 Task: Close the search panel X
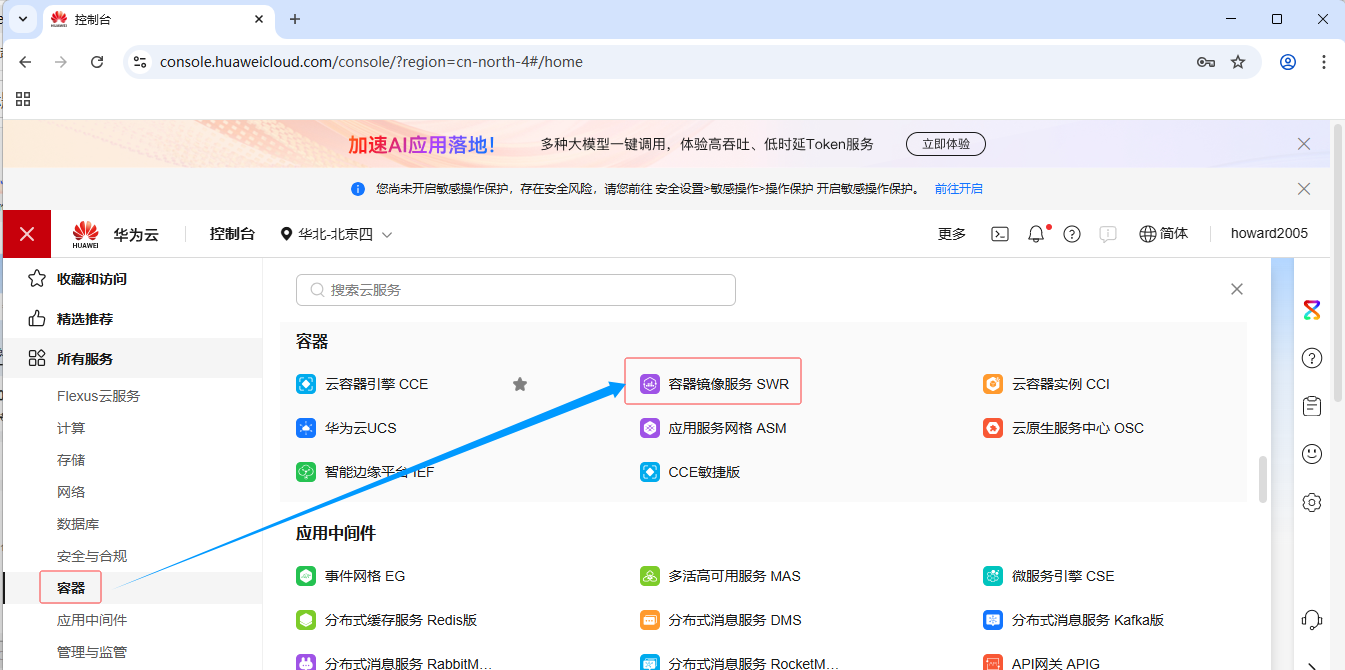pyautogui.click(x=1237, y=289)
